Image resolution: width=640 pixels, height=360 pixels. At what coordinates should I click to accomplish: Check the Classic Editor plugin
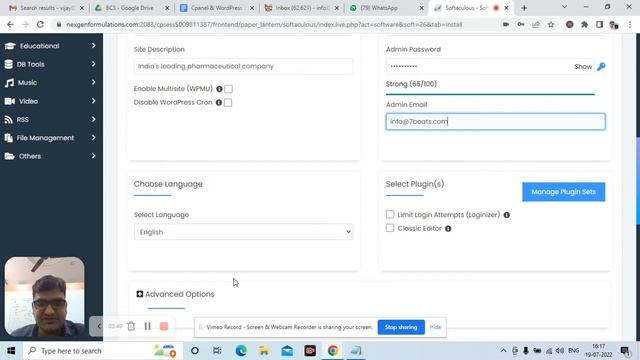coord(390,228)
